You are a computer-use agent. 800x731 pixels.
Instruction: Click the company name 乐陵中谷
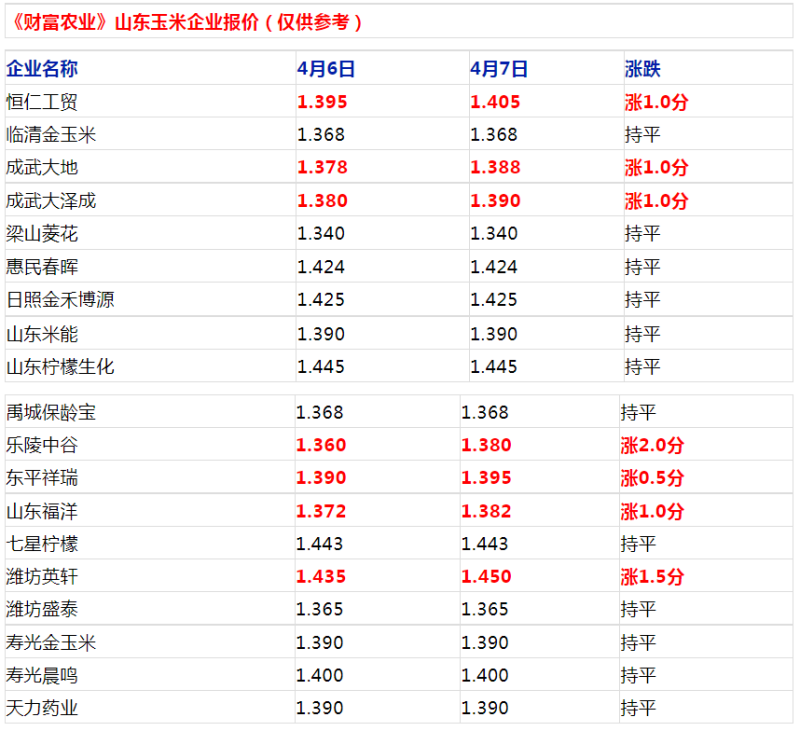[x=42, y=445]
